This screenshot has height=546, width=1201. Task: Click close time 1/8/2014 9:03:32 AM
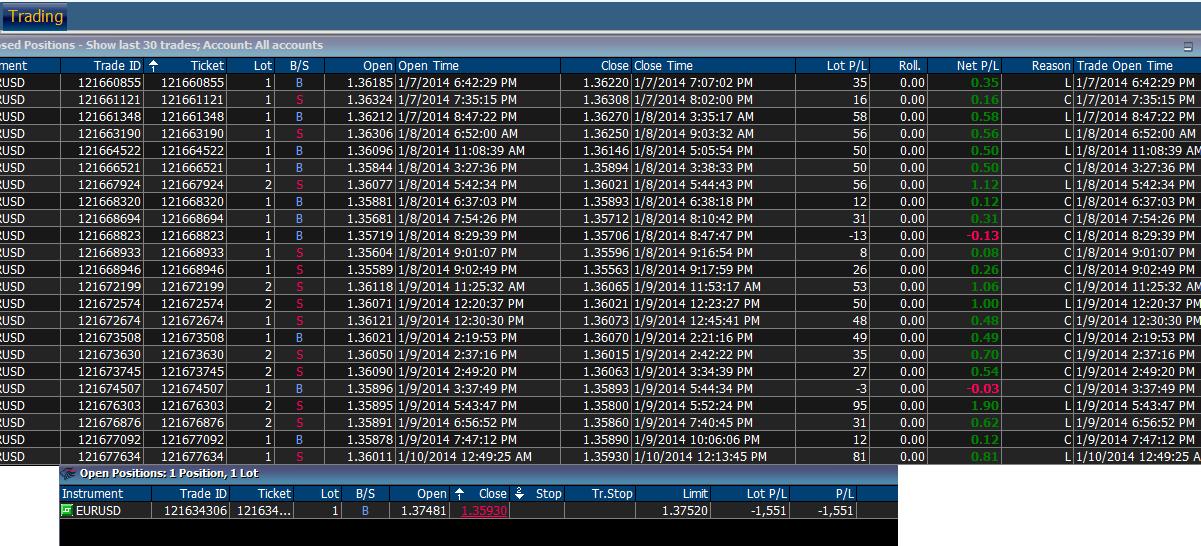pyautogui.click(x=693, y=133)
